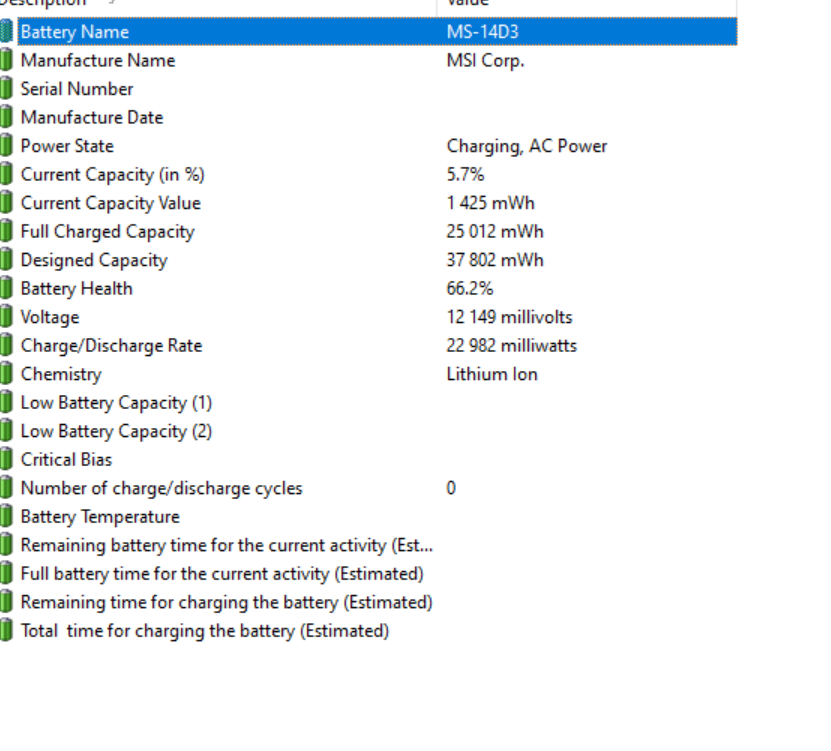Select Full battery time for current activity label

[x=222, y=575]
